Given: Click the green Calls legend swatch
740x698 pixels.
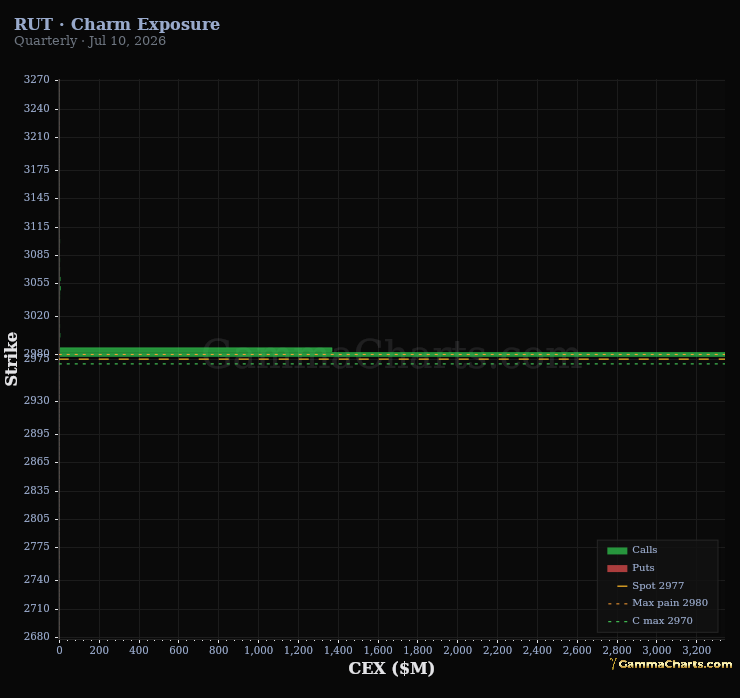Looking at the screenshot, I should click(617, 550).
